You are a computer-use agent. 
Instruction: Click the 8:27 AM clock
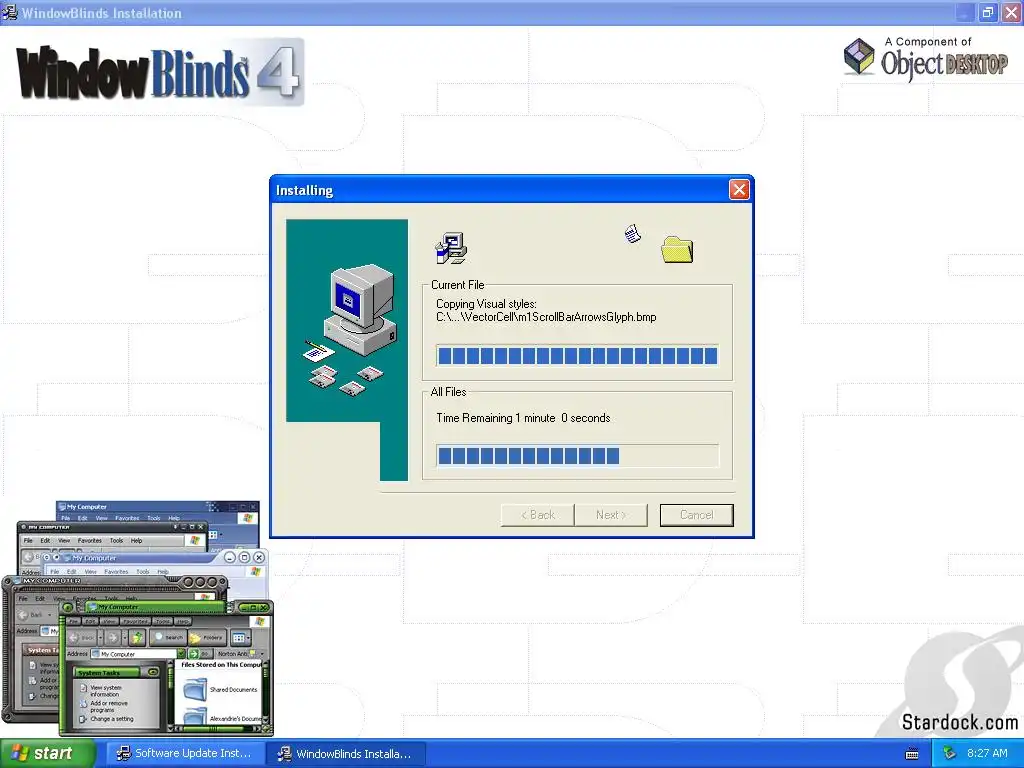(x=987, y=753)
